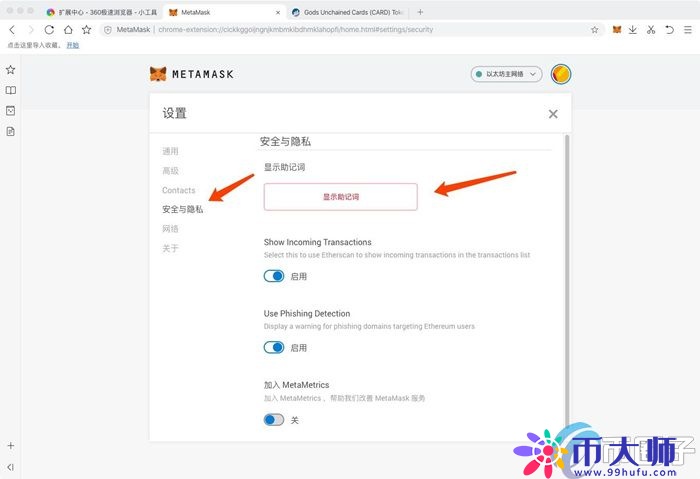
Task: Select the Contacts settings section
Action: click(179, 190)
